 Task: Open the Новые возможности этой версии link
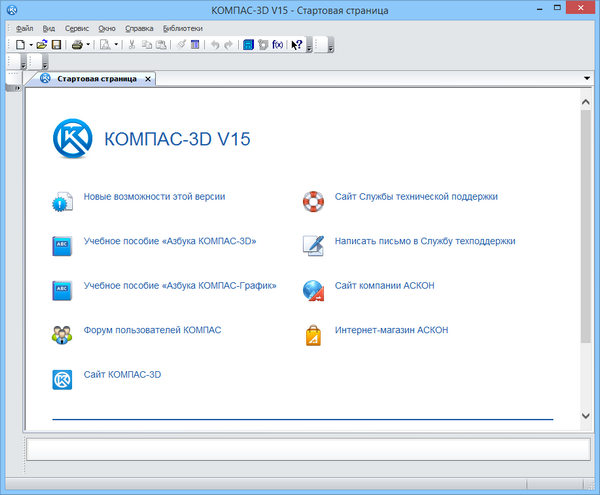click(x=154, y=197)
